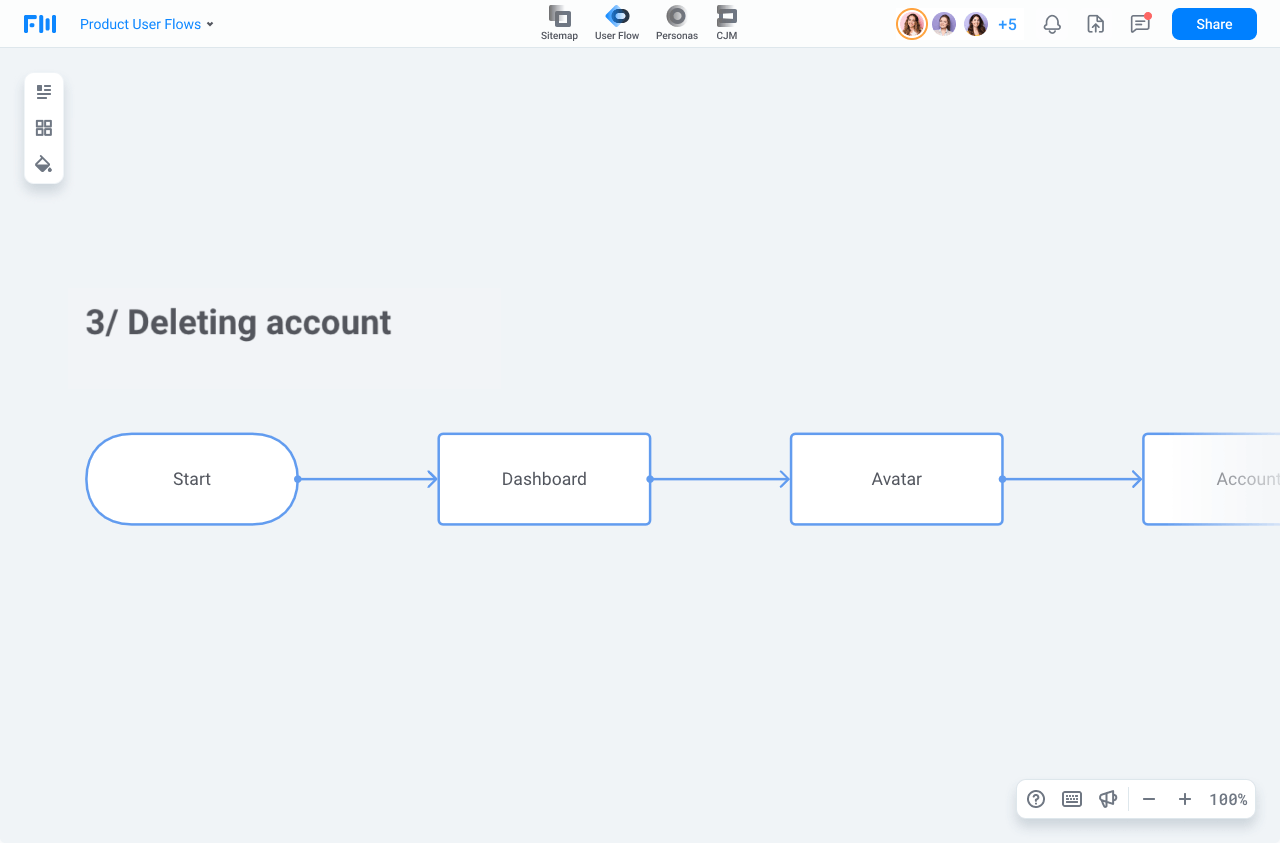Click the FlowMapp logo icon
Viewport: 1280px width, 843px height.
(x=40, y=24)
